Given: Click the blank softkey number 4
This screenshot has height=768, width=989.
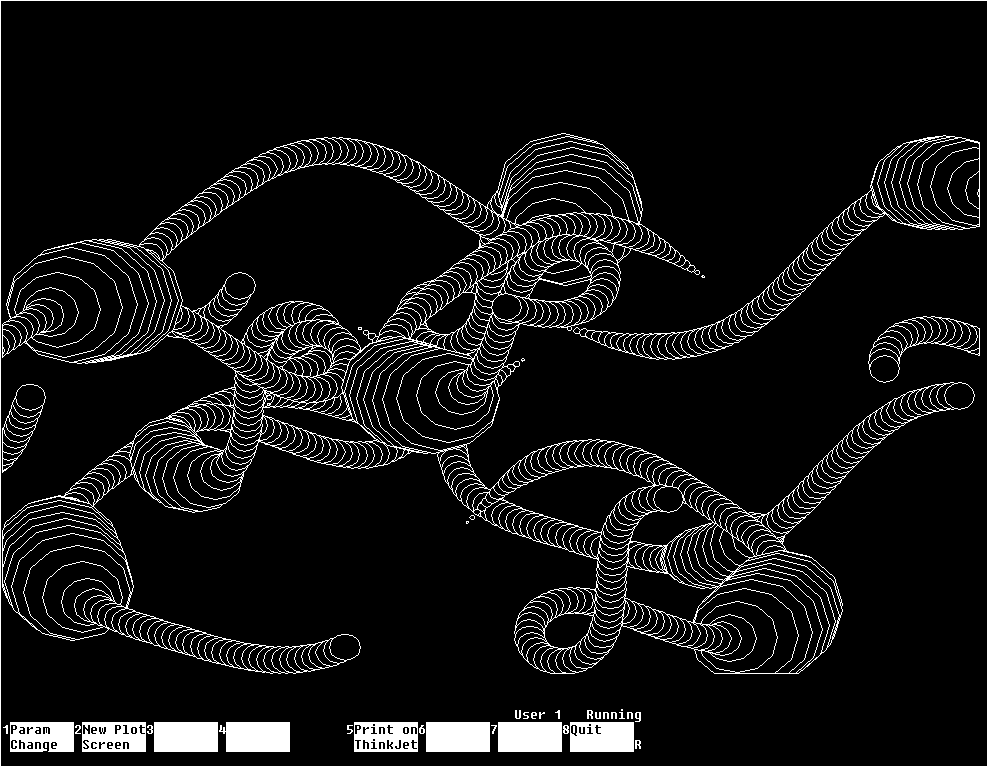Looking at the screenshot, I should [257, 737].
